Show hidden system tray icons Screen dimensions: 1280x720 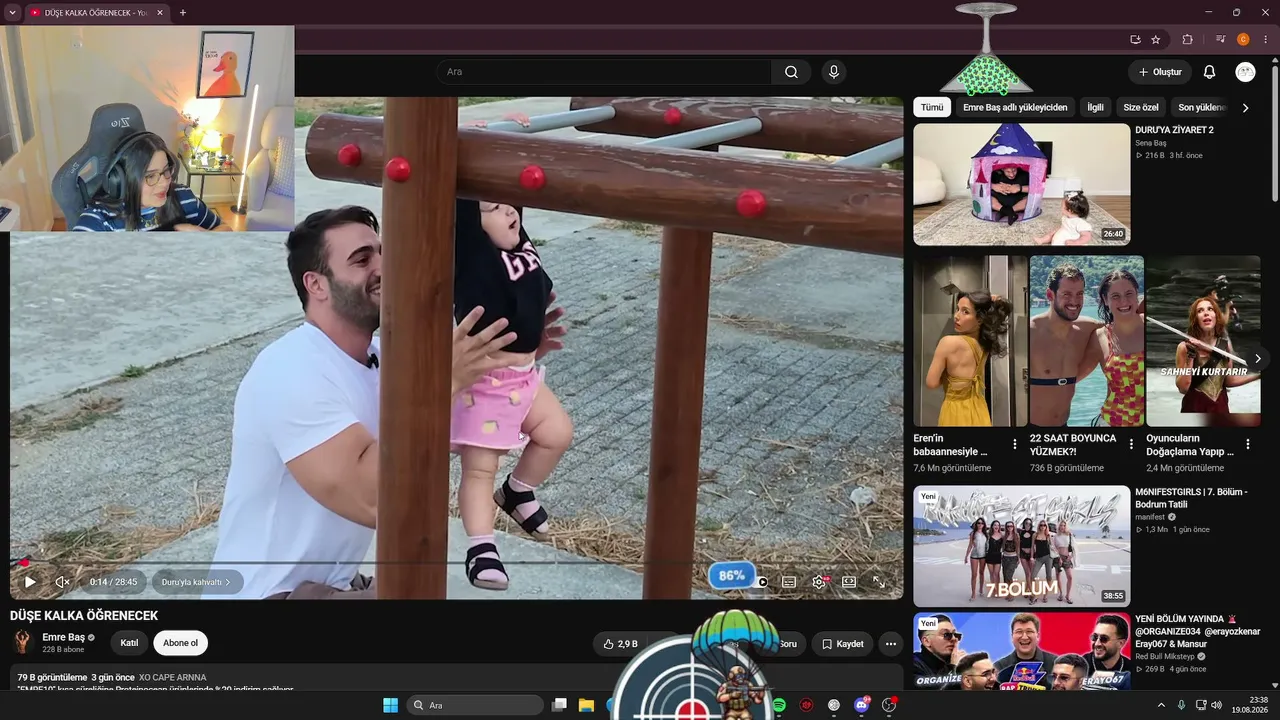point(1162,705)
